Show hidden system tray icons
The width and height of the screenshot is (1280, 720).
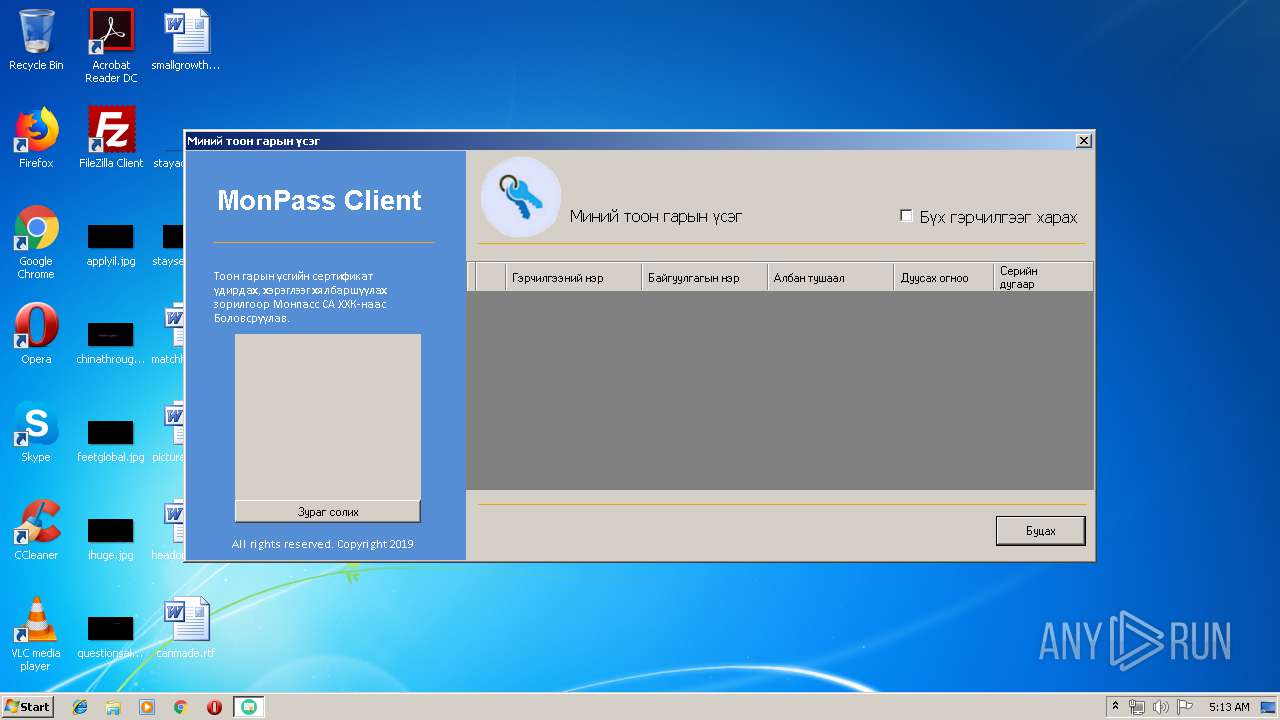click(x=1115, y=706)
